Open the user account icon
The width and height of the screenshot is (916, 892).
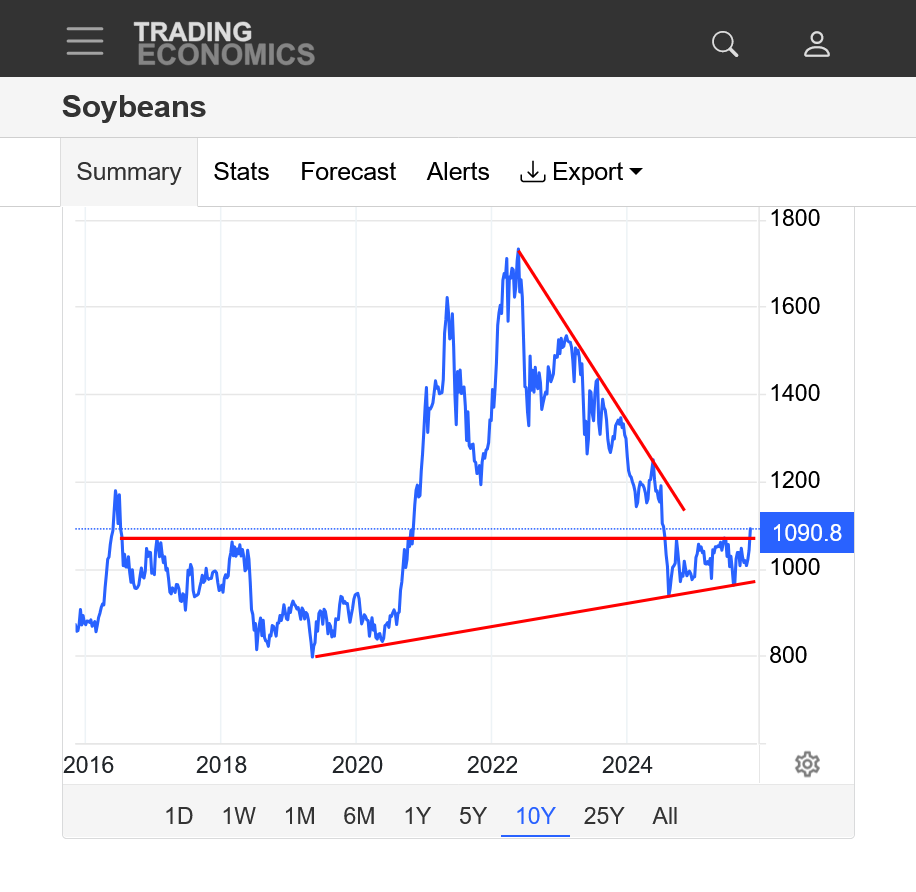(x=817, y=43)
